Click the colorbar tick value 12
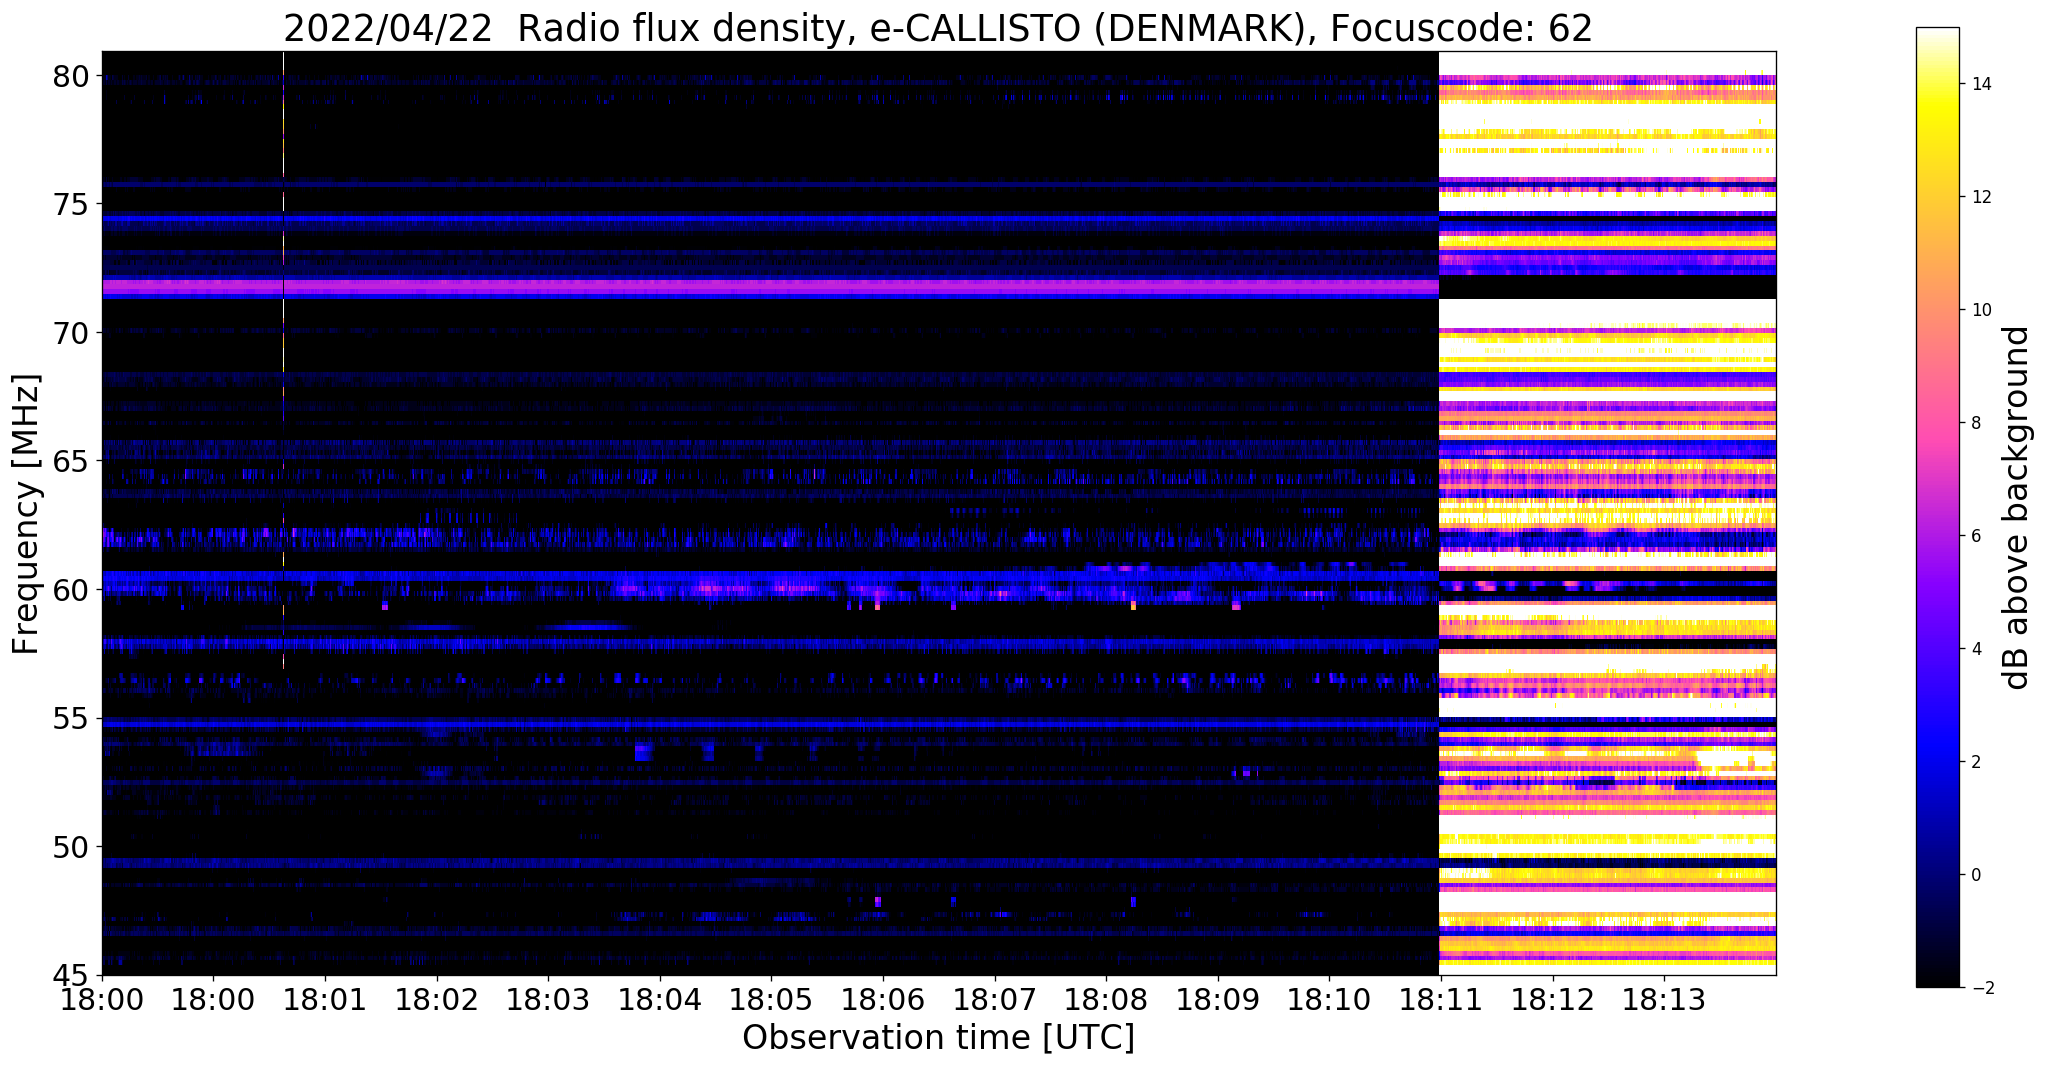The height and width of the screenshot is (1067, 2047). tap(1980, 197)
